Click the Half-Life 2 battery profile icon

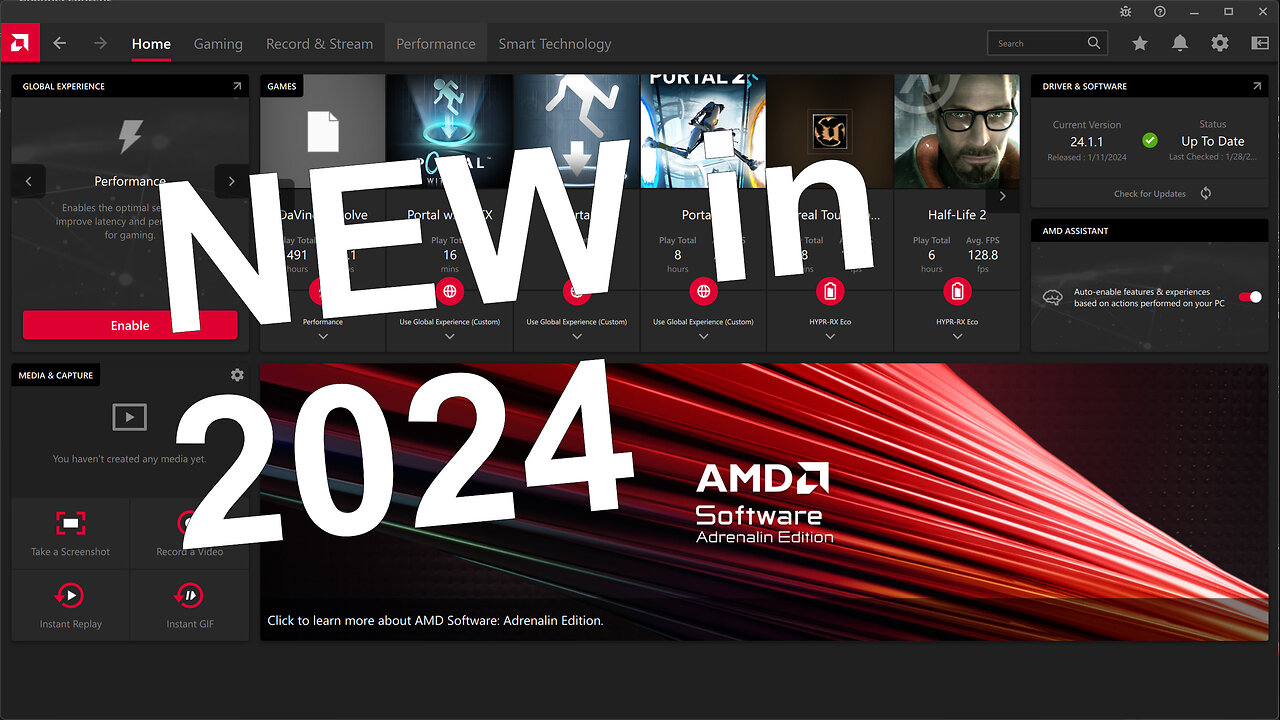coord(958,291)
